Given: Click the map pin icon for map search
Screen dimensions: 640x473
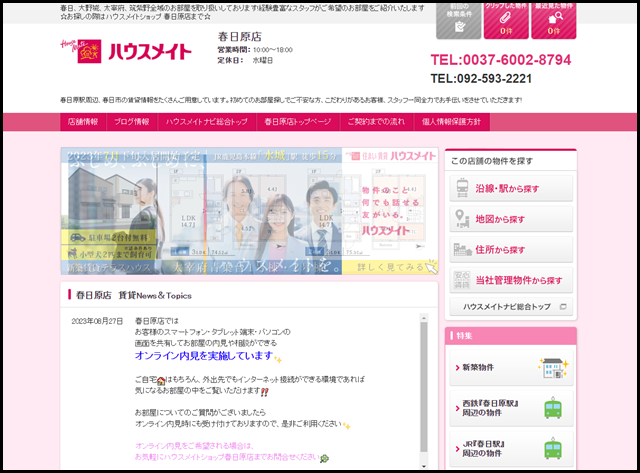Looking at the screenshot, I should 462,219.
